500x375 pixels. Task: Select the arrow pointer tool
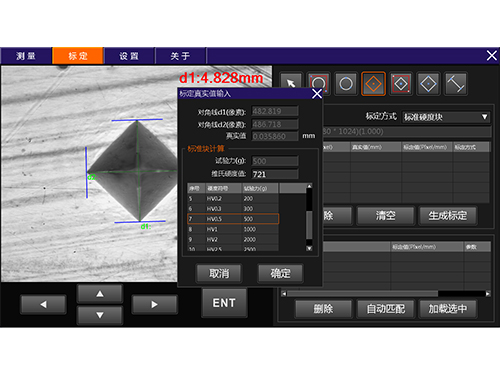coord(291,83)
